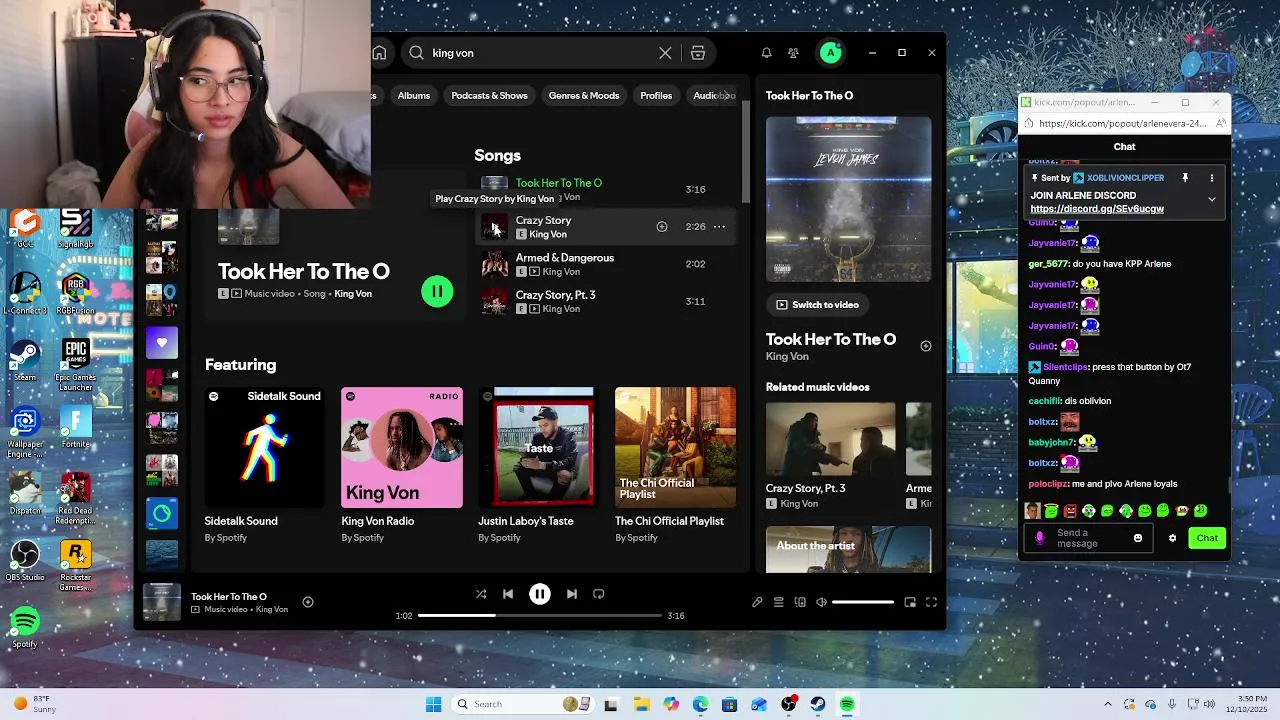Open OBS Studio desktop icon
The width and height of the screenshot is (1280, 720).
pos(25,561)
